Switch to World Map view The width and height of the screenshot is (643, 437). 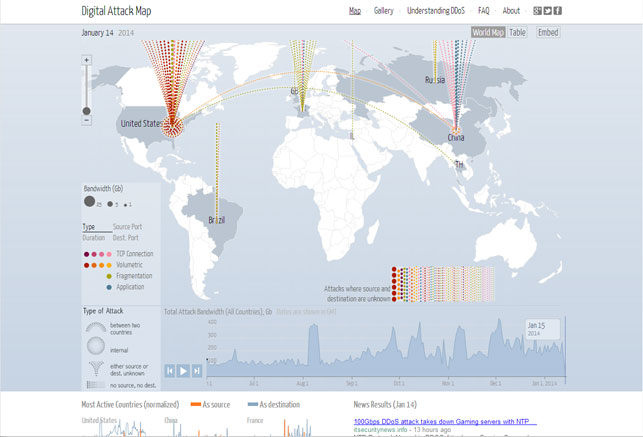point(488,33)
